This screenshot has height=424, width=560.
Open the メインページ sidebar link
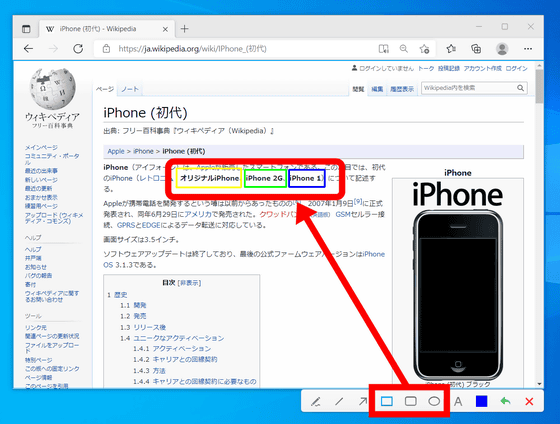[x=41, y=148]
